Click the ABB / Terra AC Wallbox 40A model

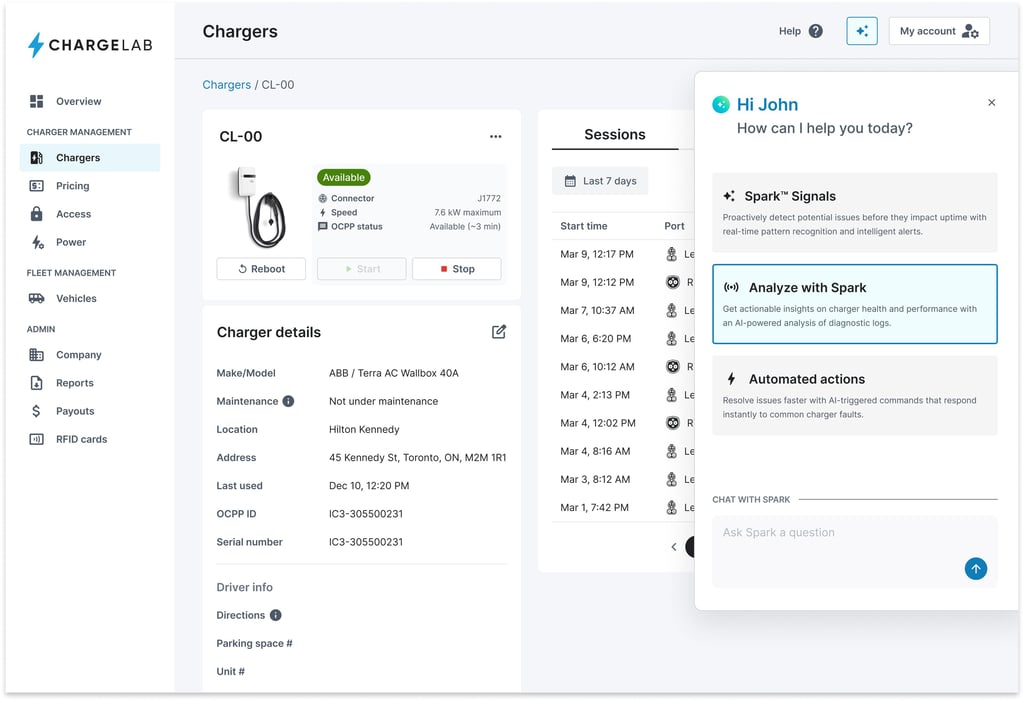click(x=394, y=373)
